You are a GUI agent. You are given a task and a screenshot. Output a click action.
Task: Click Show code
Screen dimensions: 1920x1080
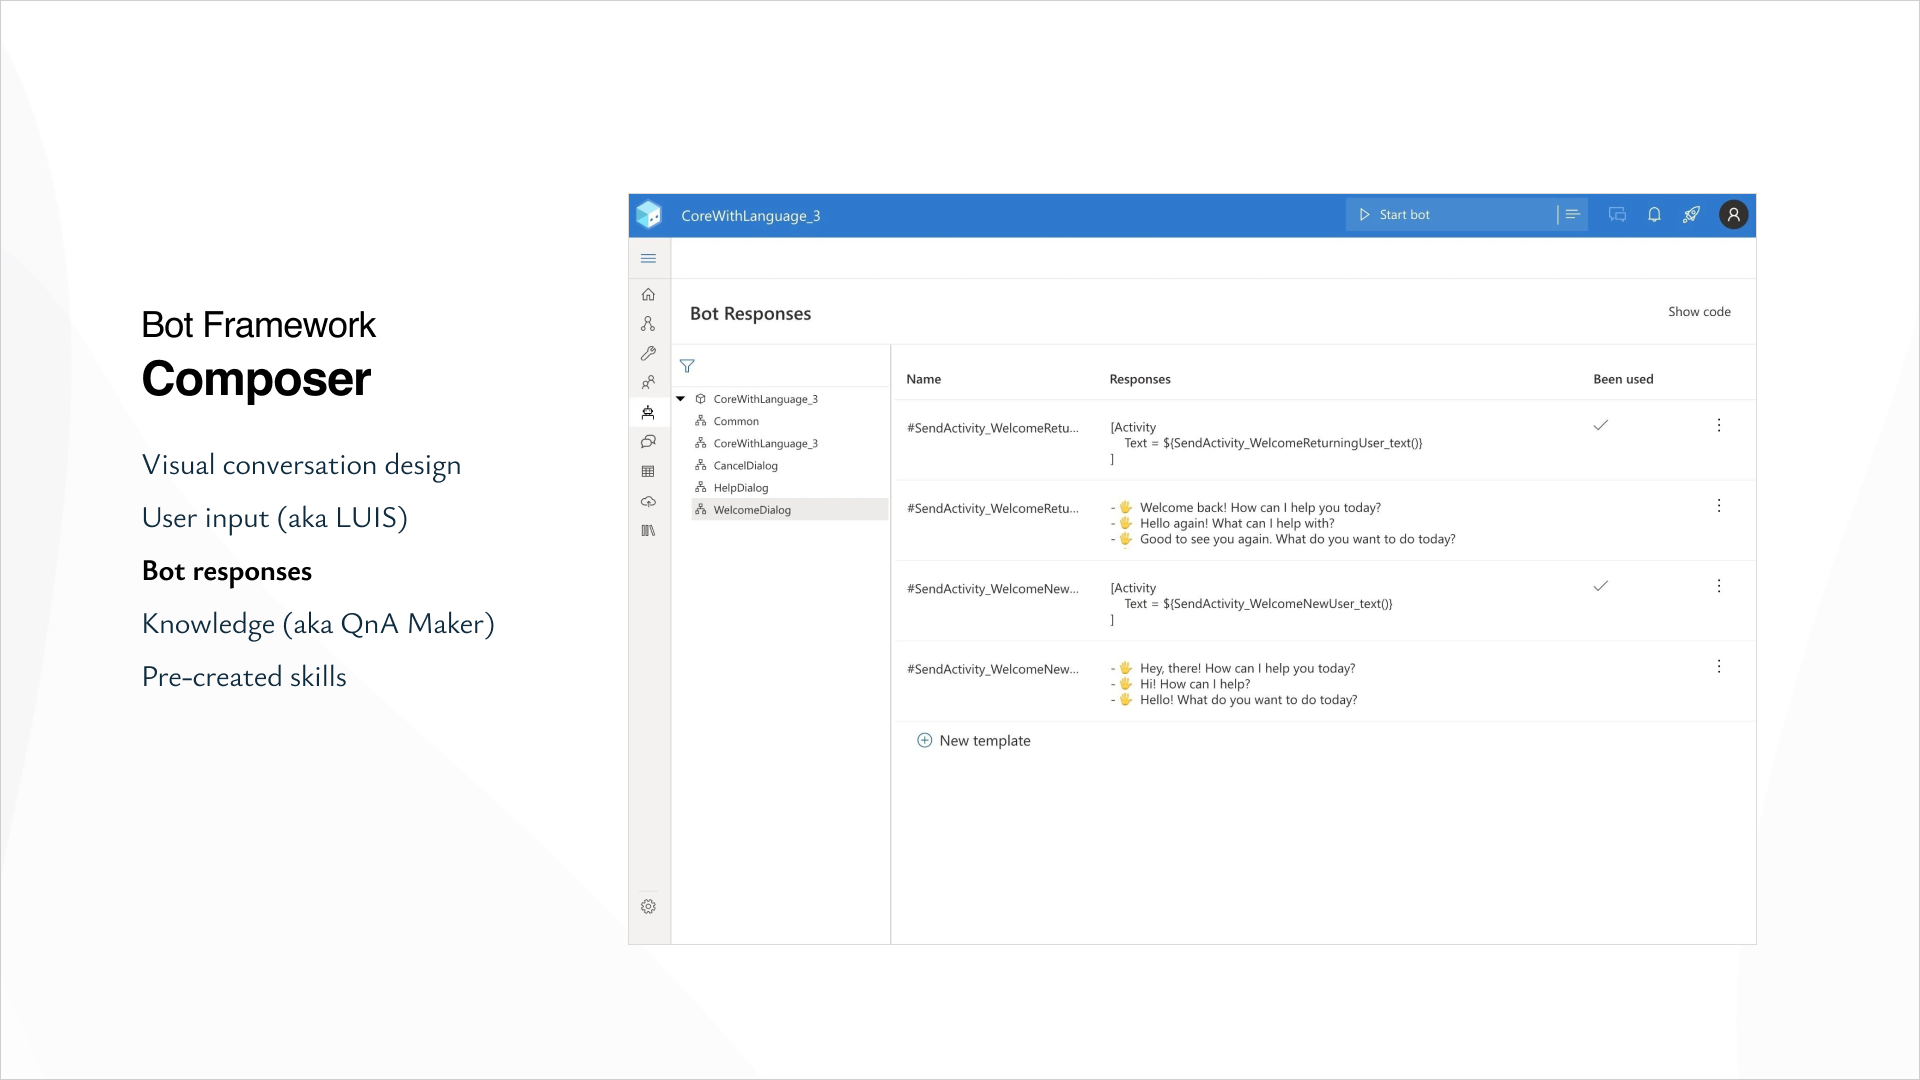coord(1699,312)
